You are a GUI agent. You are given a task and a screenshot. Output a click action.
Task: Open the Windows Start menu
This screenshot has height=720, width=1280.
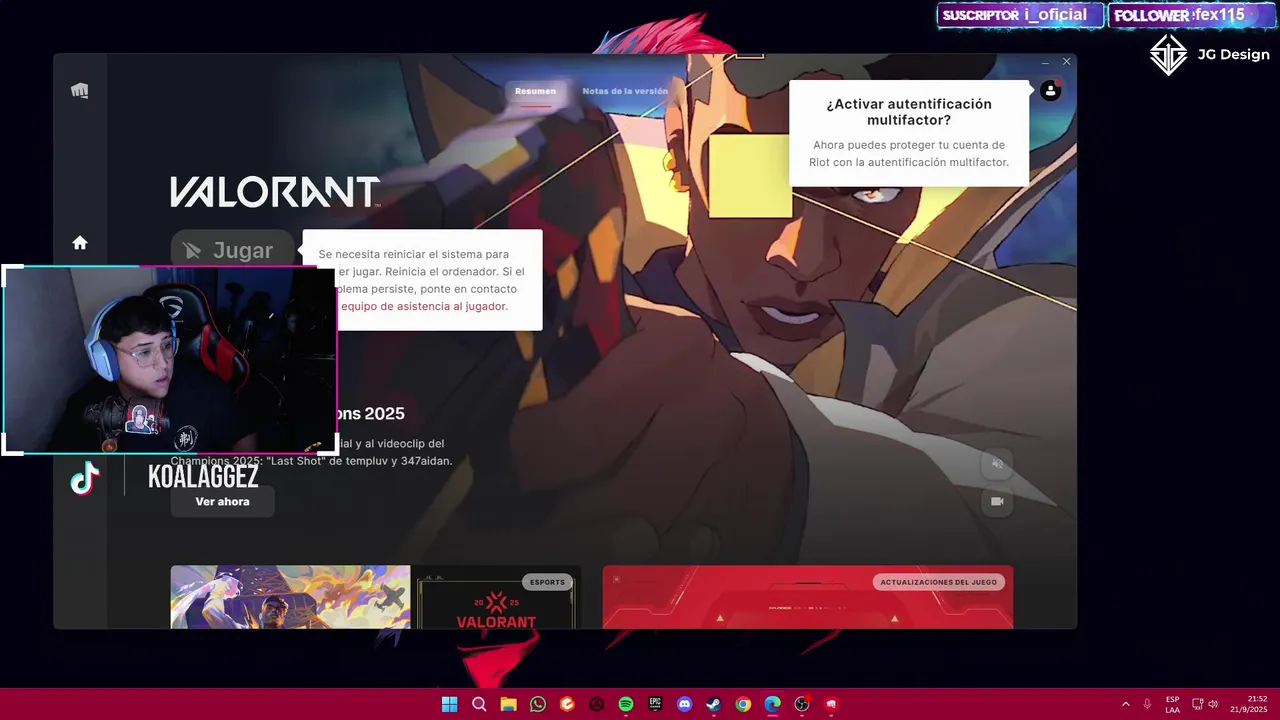coord(450,704)
